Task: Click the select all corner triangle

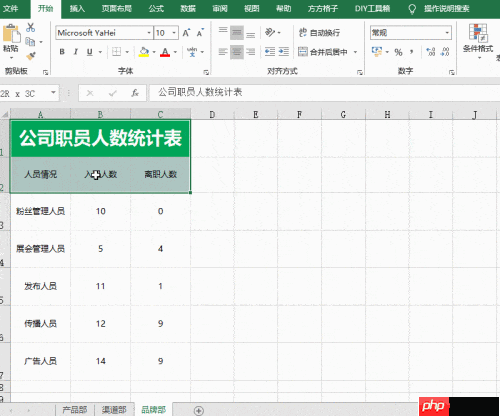Action: (x=5, y=114)
